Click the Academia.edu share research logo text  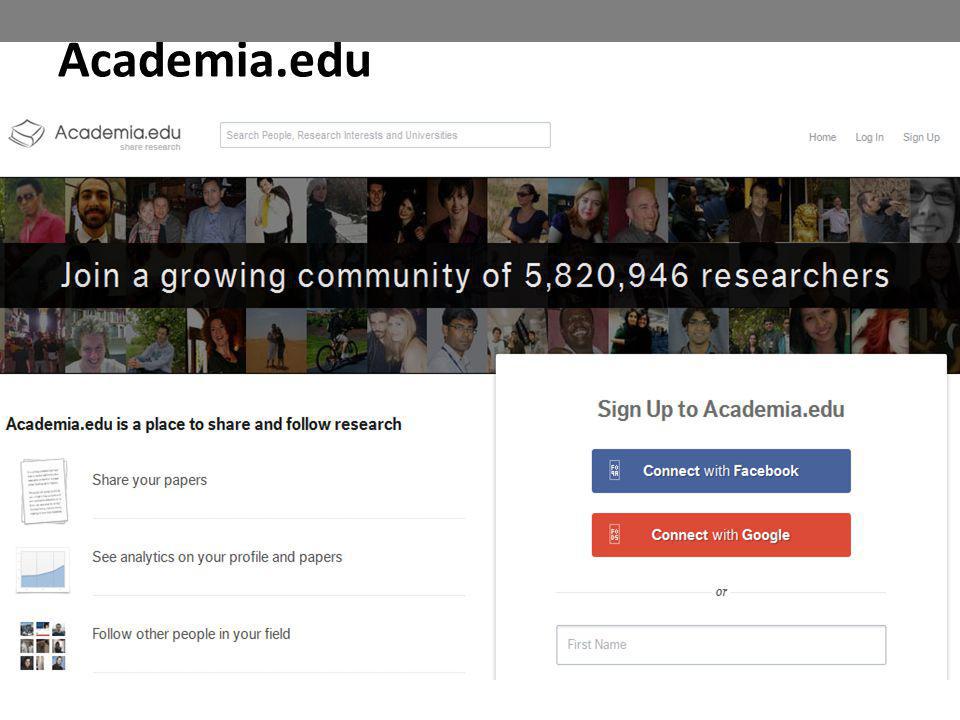118,136
